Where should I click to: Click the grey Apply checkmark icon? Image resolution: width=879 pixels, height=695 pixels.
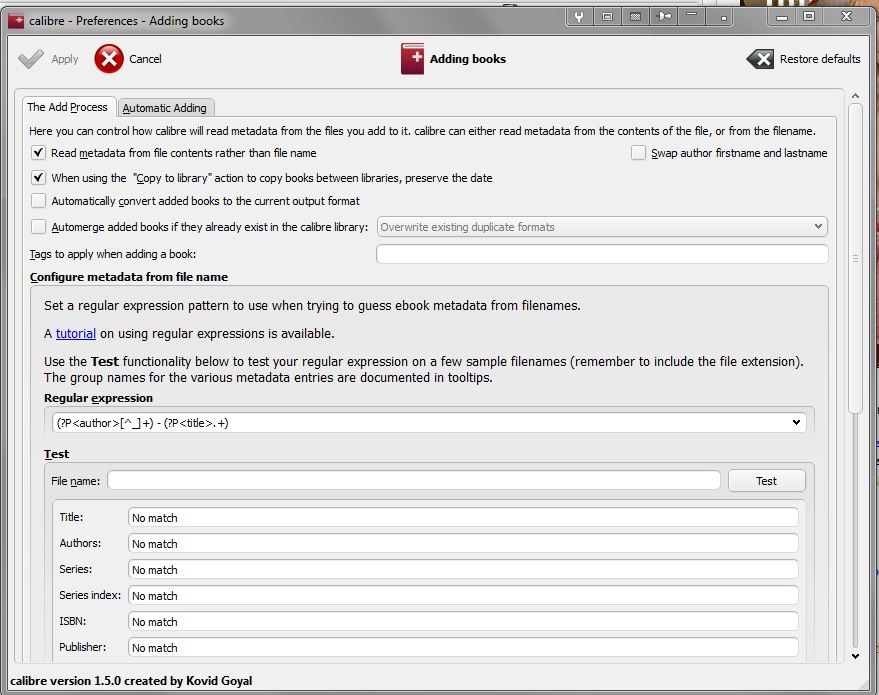(31, 59)
